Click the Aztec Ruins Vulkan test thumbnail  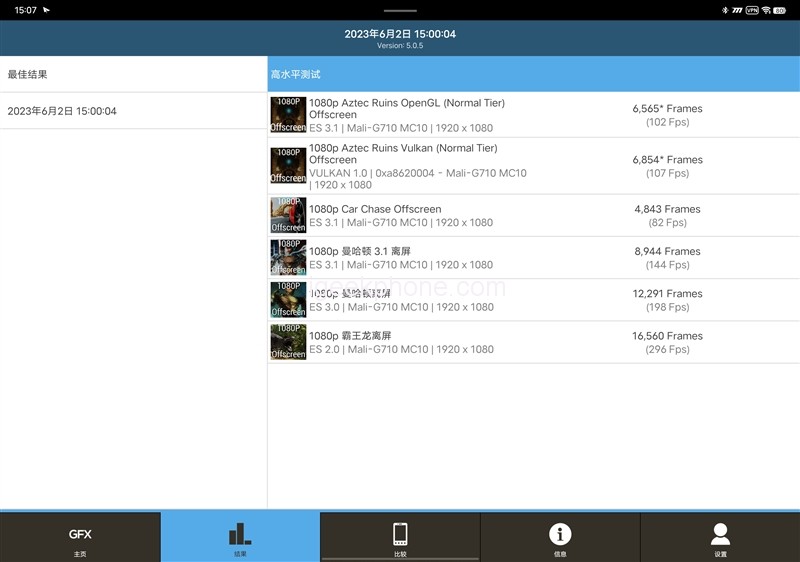[288, 166]
